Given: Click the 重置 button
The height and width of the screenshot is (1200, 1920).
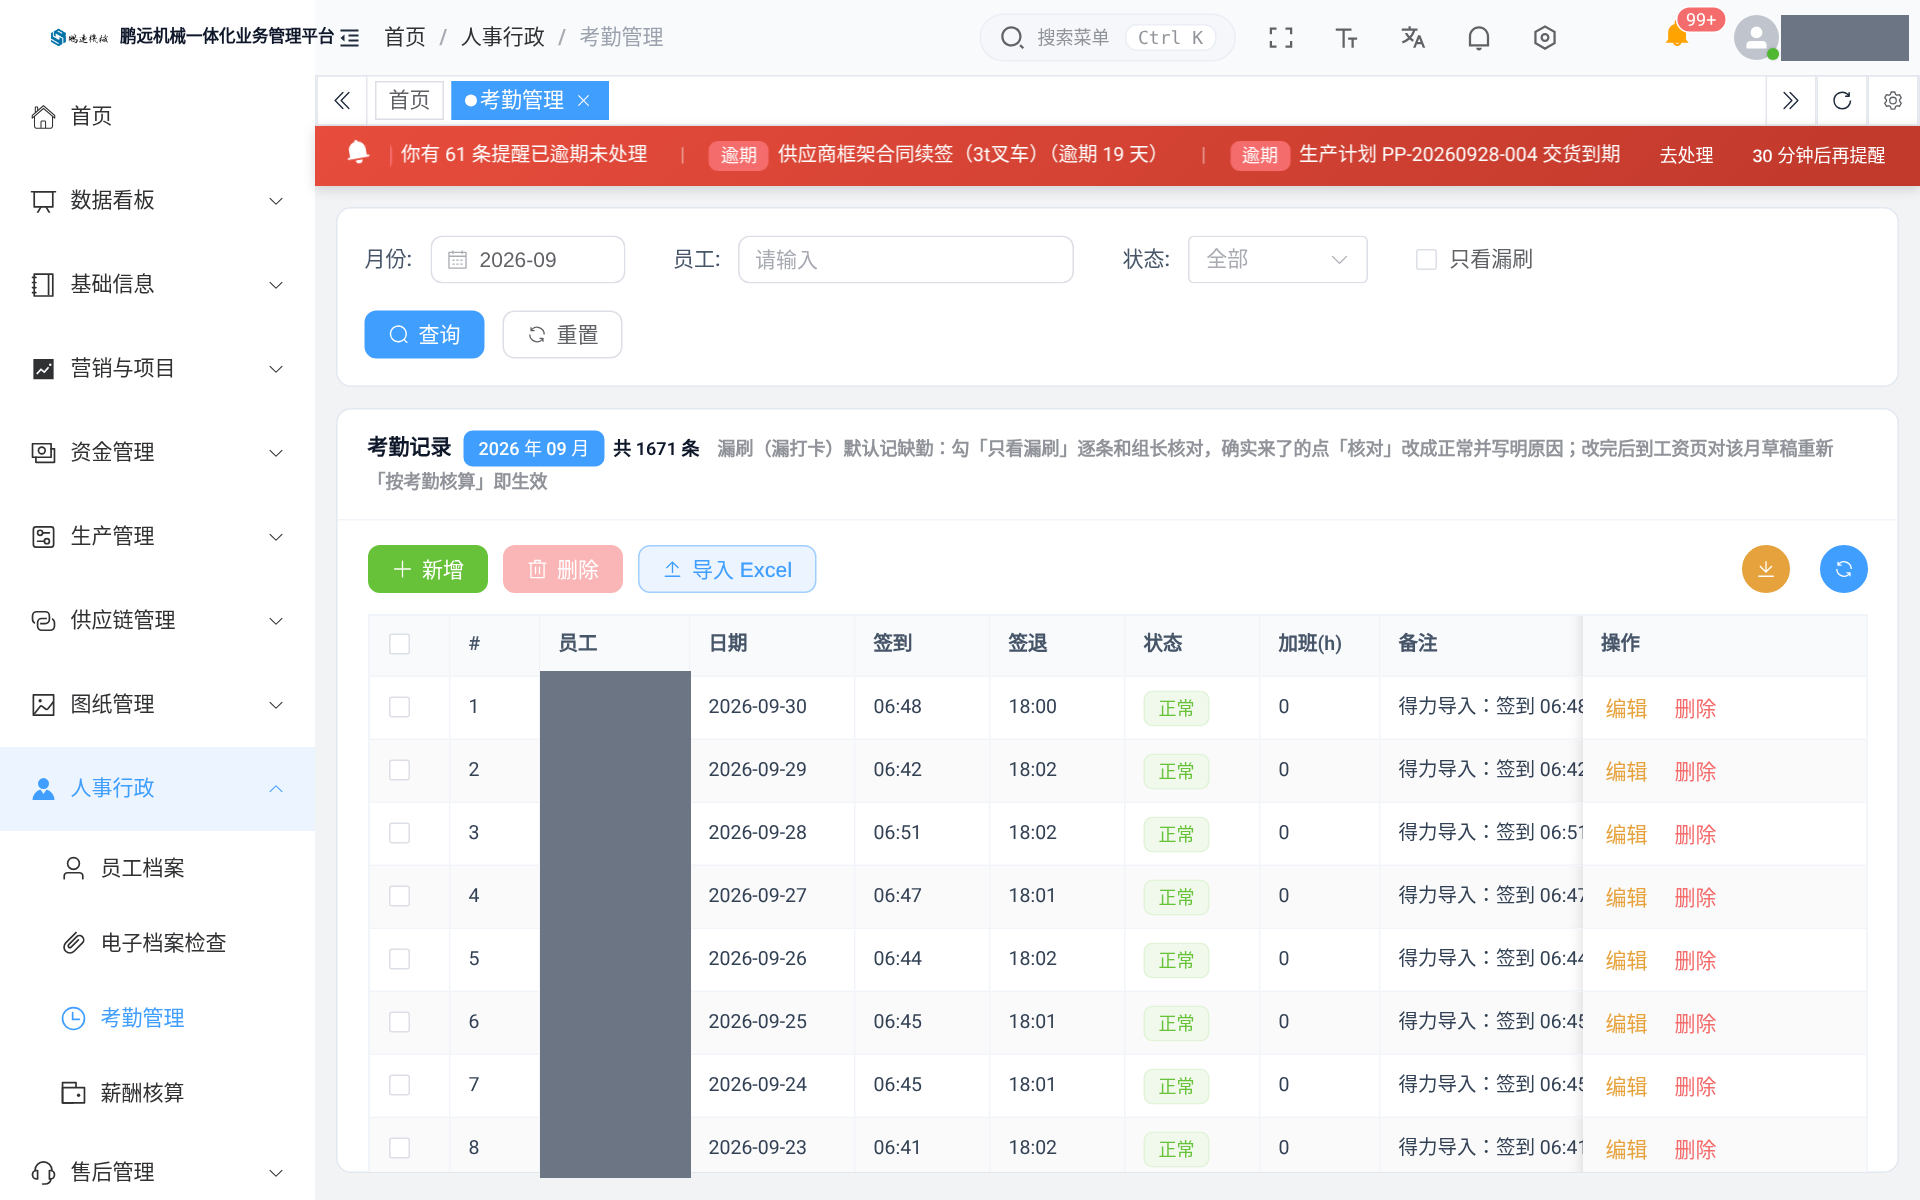Looking at the screenshot, I should [562, 334].
